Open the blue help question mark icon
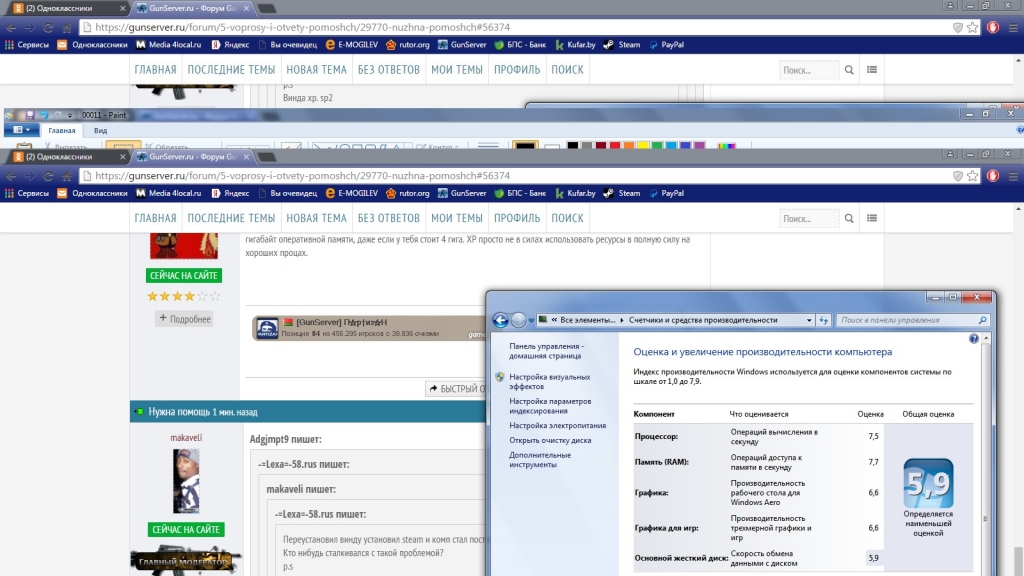The height and width of the screenshot is (576, 1024). [973, 340]
